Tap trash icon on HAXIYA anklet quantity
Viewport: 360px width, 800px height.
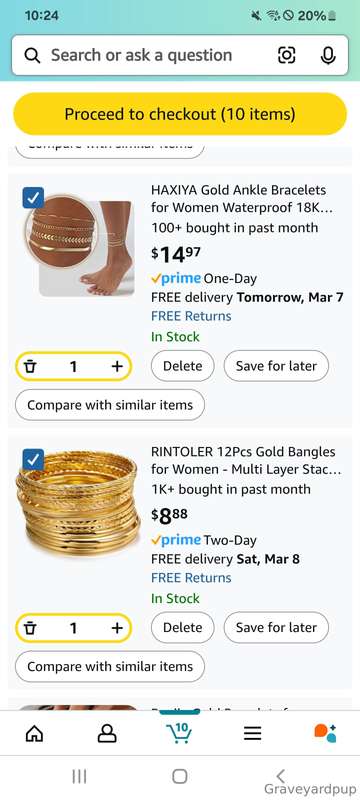tap(31, 366)
